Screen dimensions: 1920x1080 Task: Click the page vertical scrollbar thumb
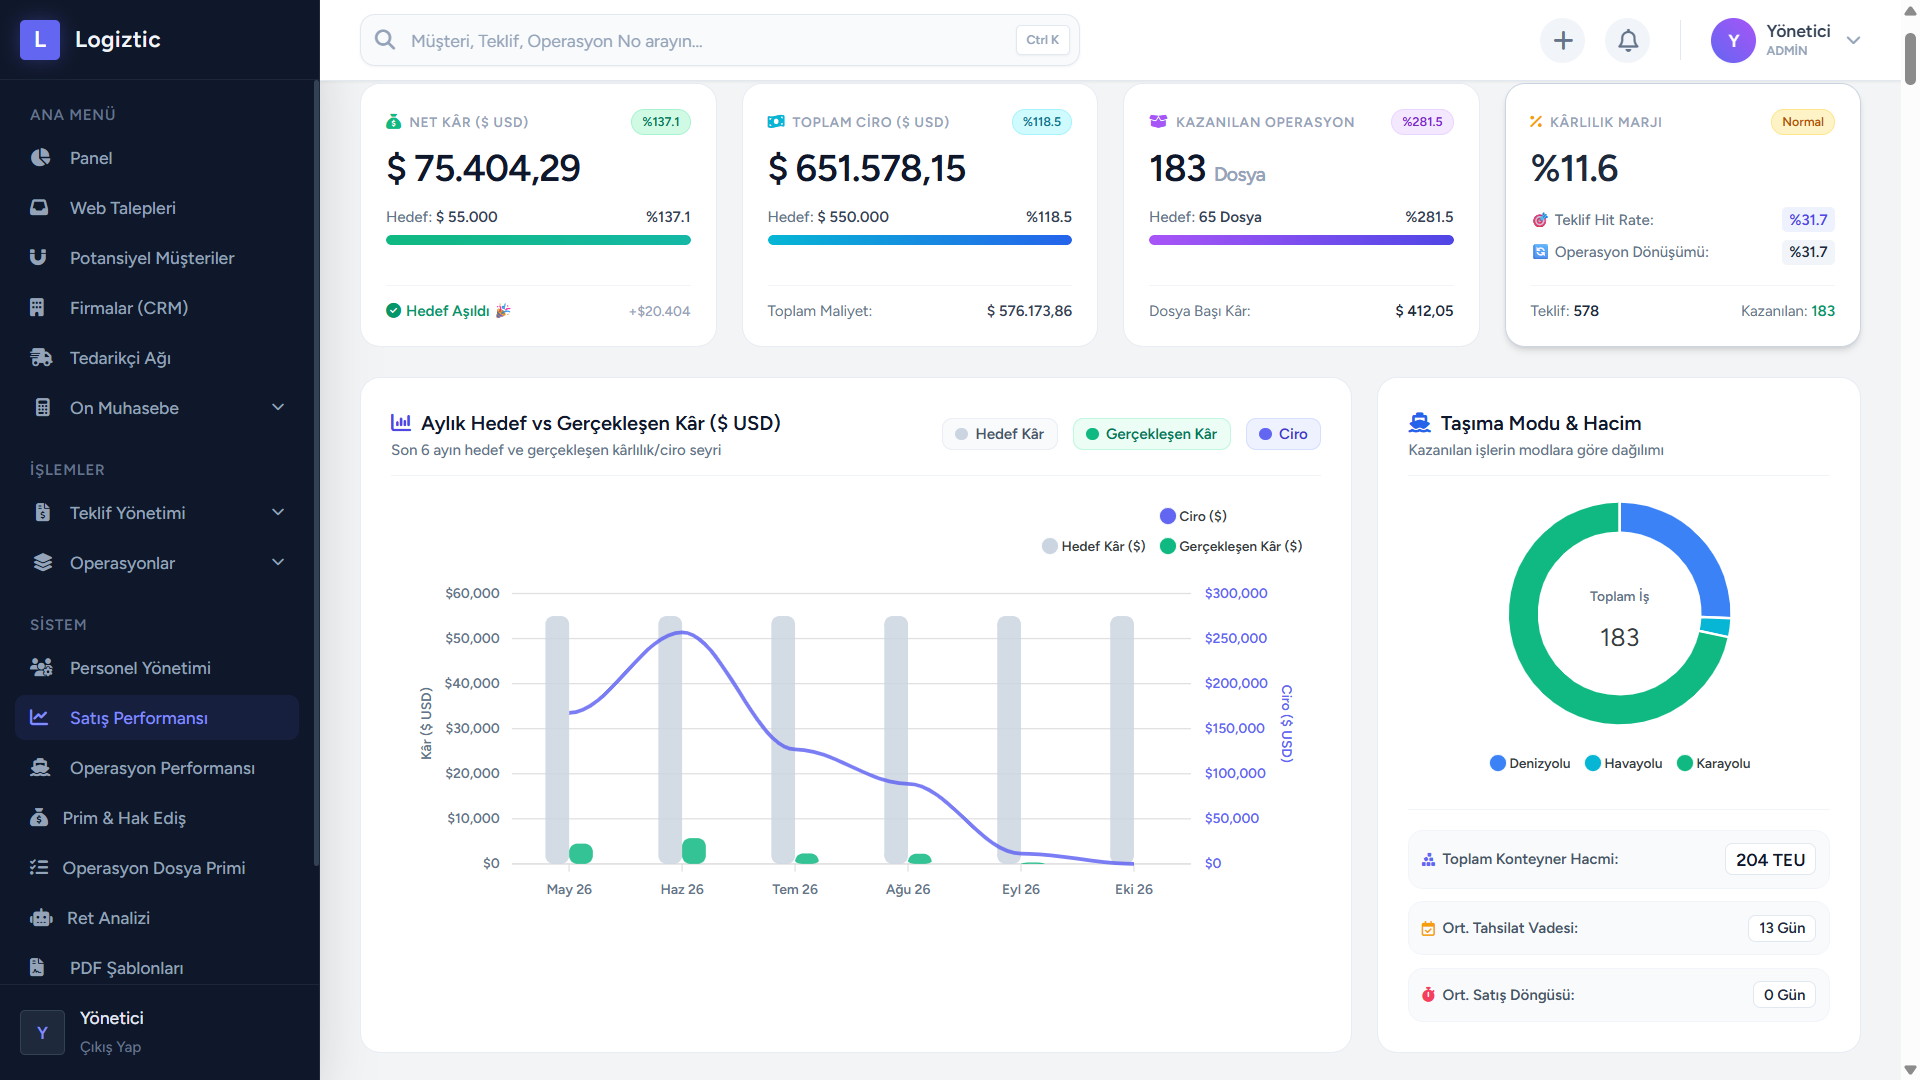tap(1910, 60)
